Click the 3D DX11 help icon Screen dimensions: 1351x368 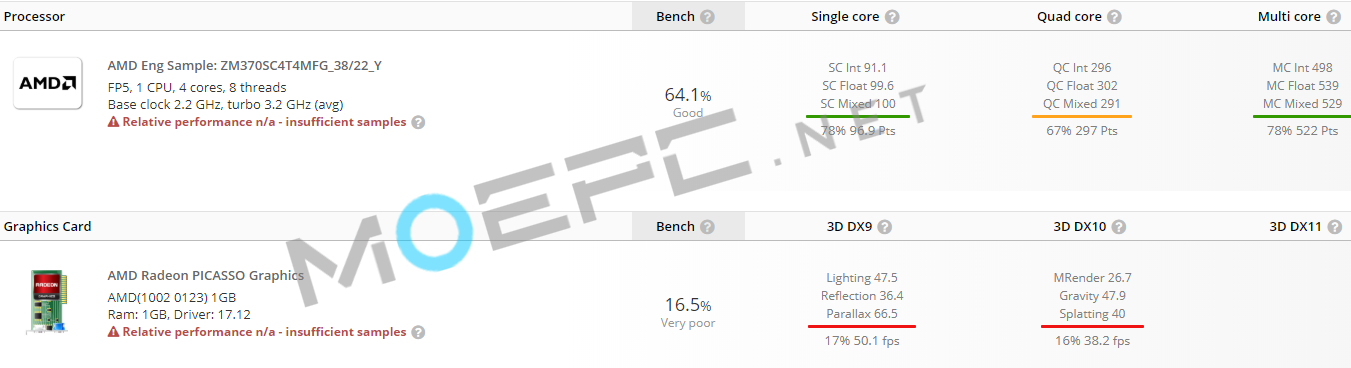coord(1334,227)
